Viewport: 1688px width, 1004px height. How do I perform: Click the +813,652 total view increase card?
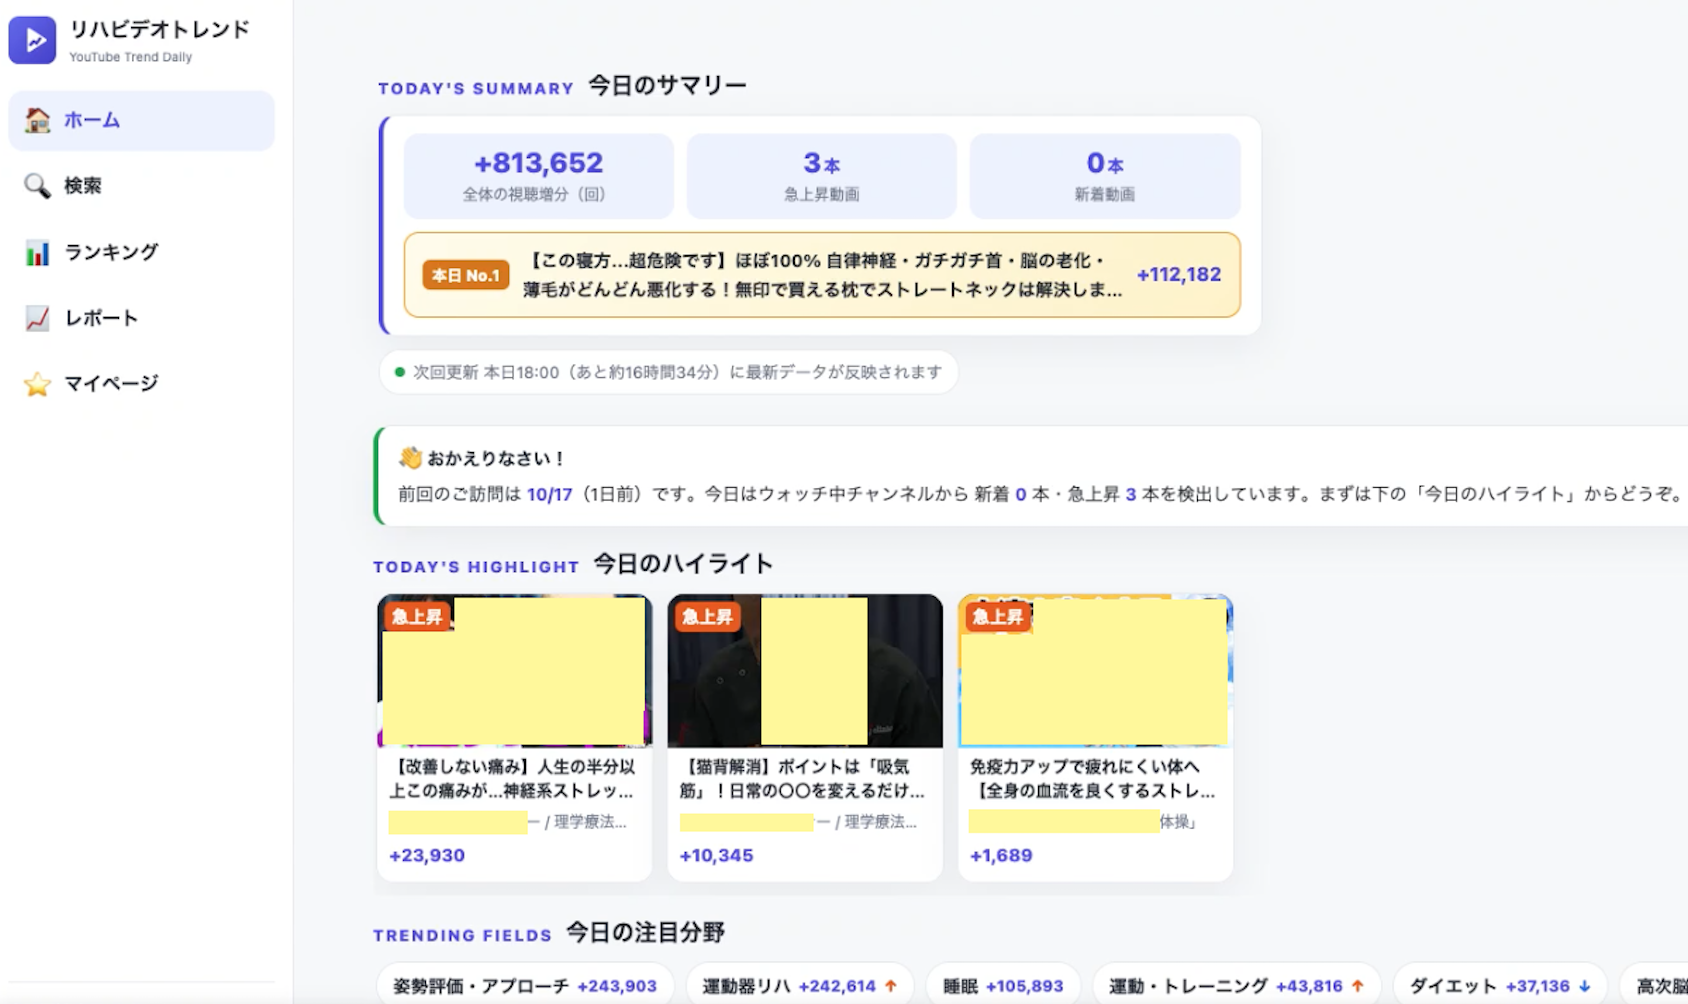[x=538, y=176]
